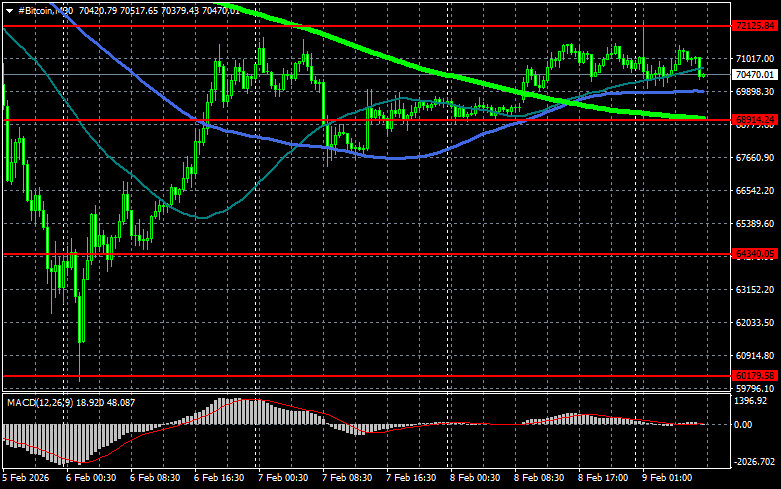This screenshot has height=489, width=781.
Task: Select the red level label 64340.05
Action: (755, 254)
